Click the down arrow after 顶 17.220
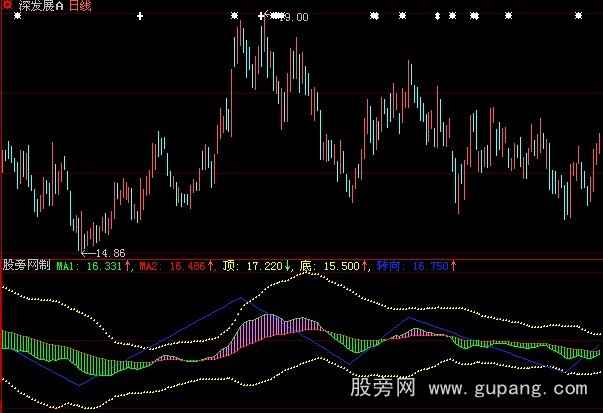The height and width of the screenshot is (413, 603). pyautogui.click(x=289, y=267)
